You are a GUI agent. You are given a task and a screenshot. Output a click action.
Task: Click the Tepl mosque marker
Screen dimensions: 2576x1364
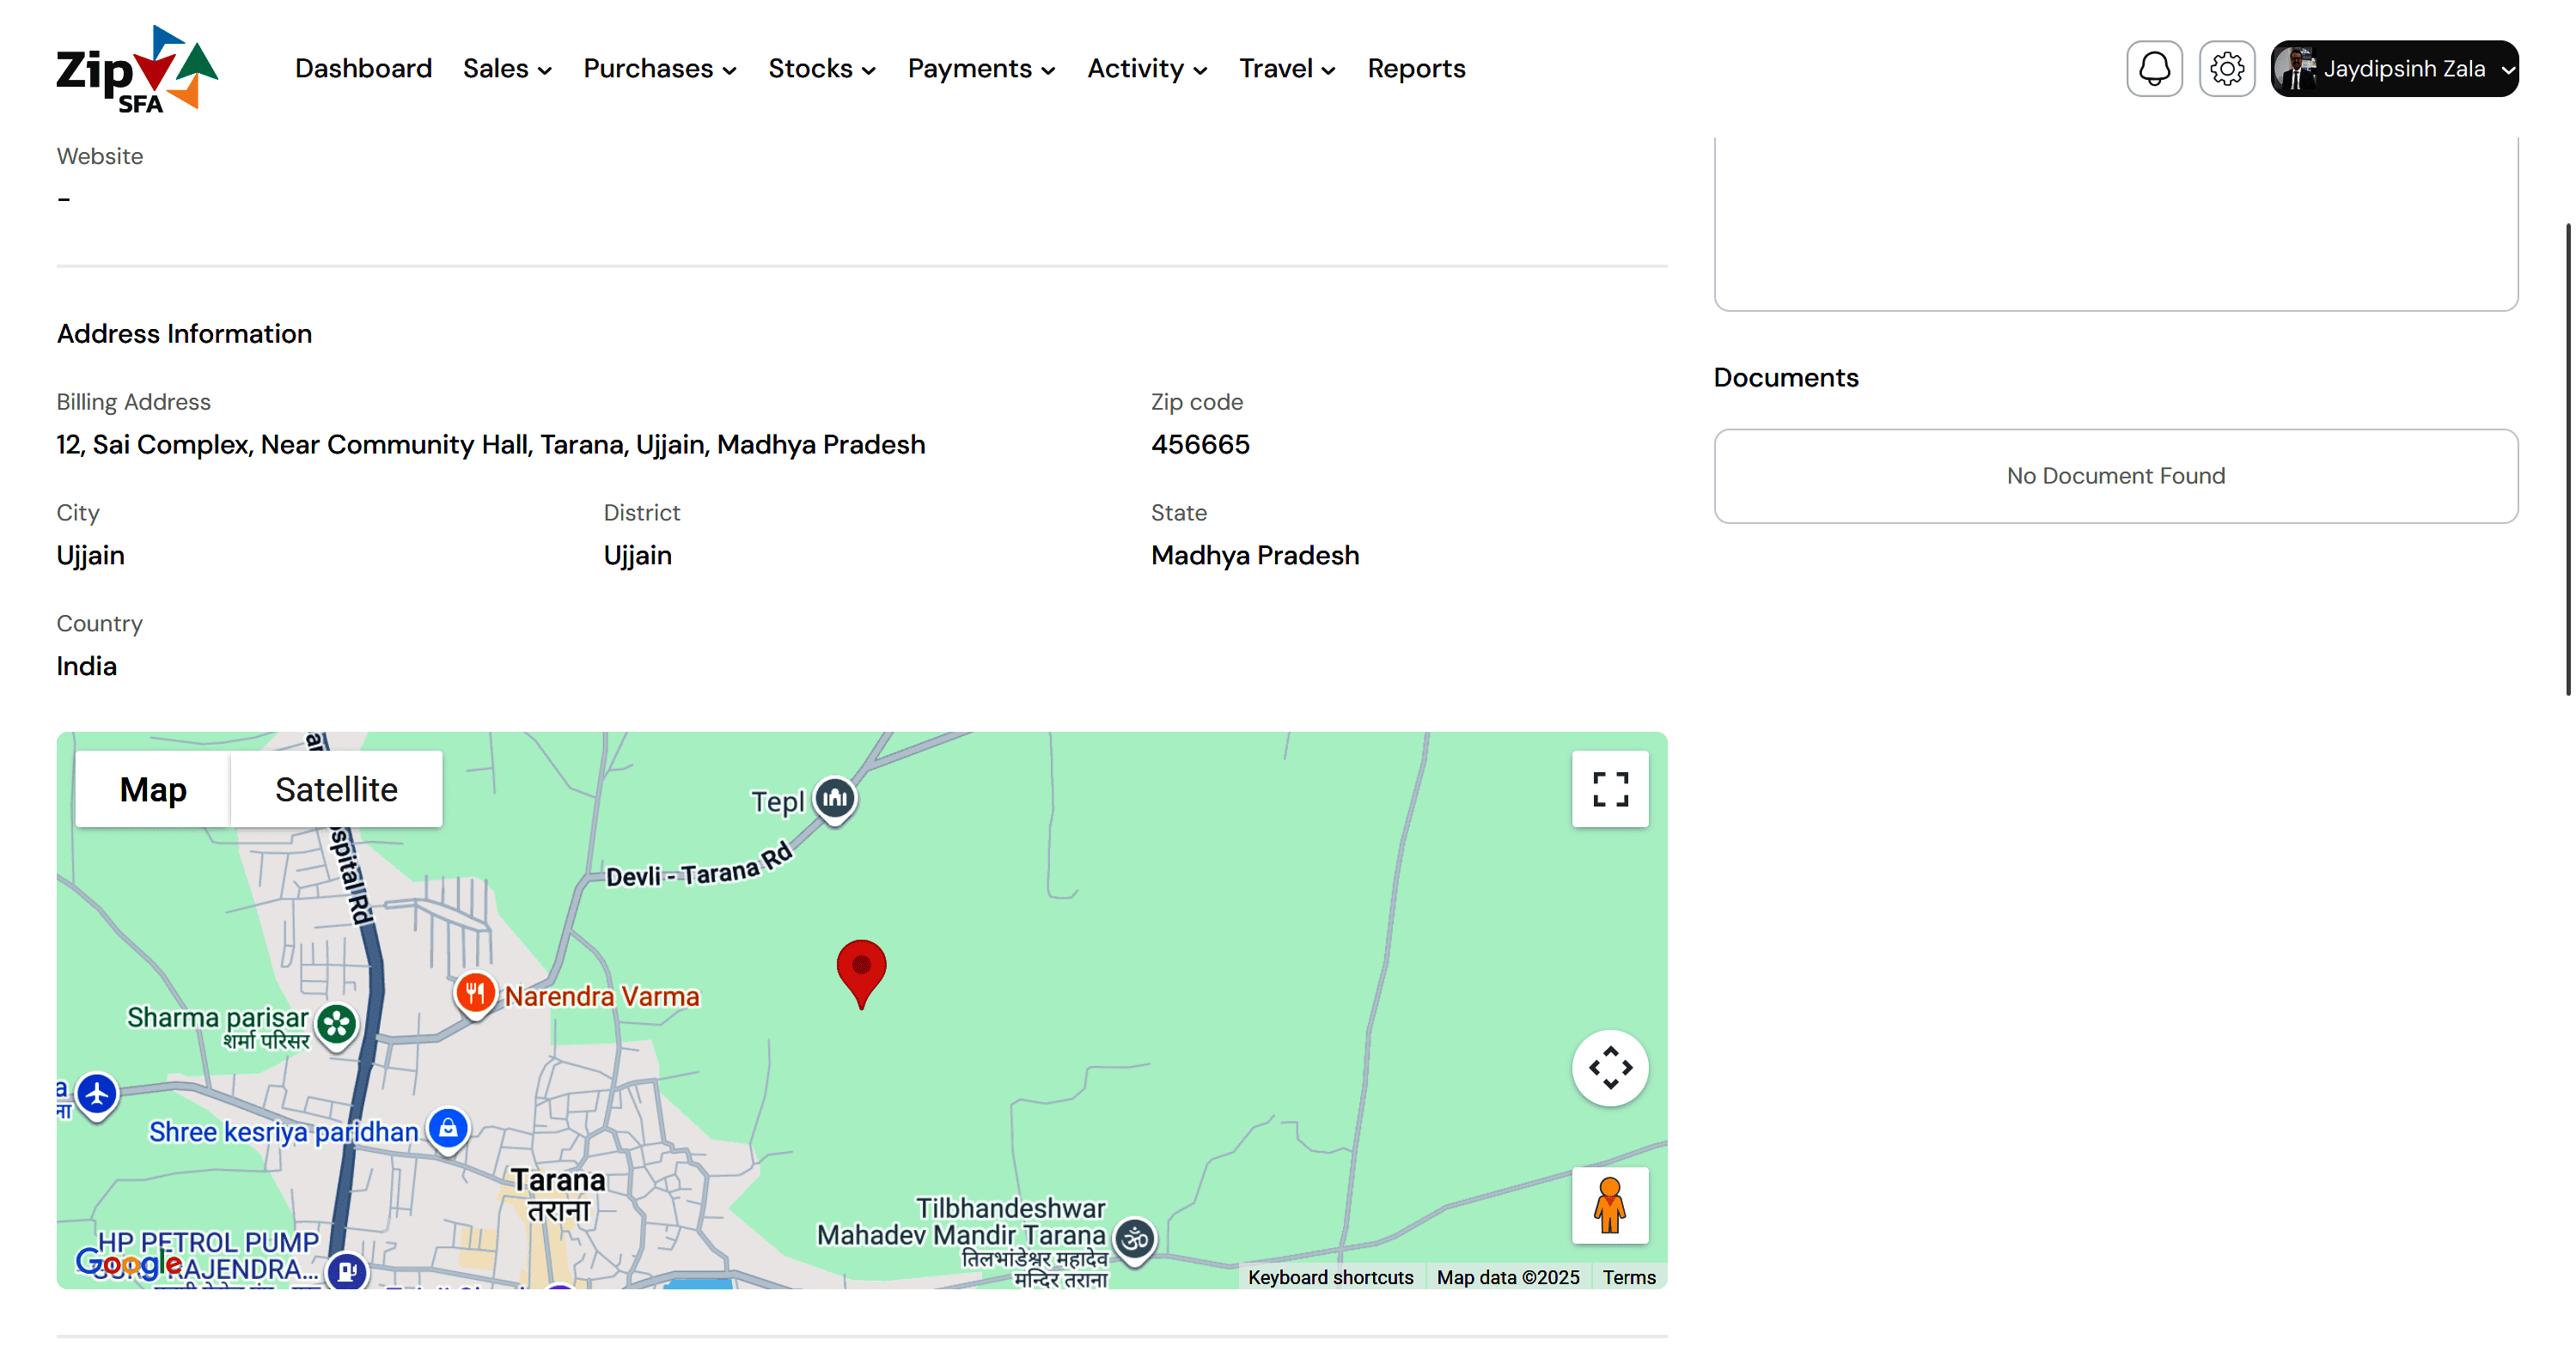(835, 799)
